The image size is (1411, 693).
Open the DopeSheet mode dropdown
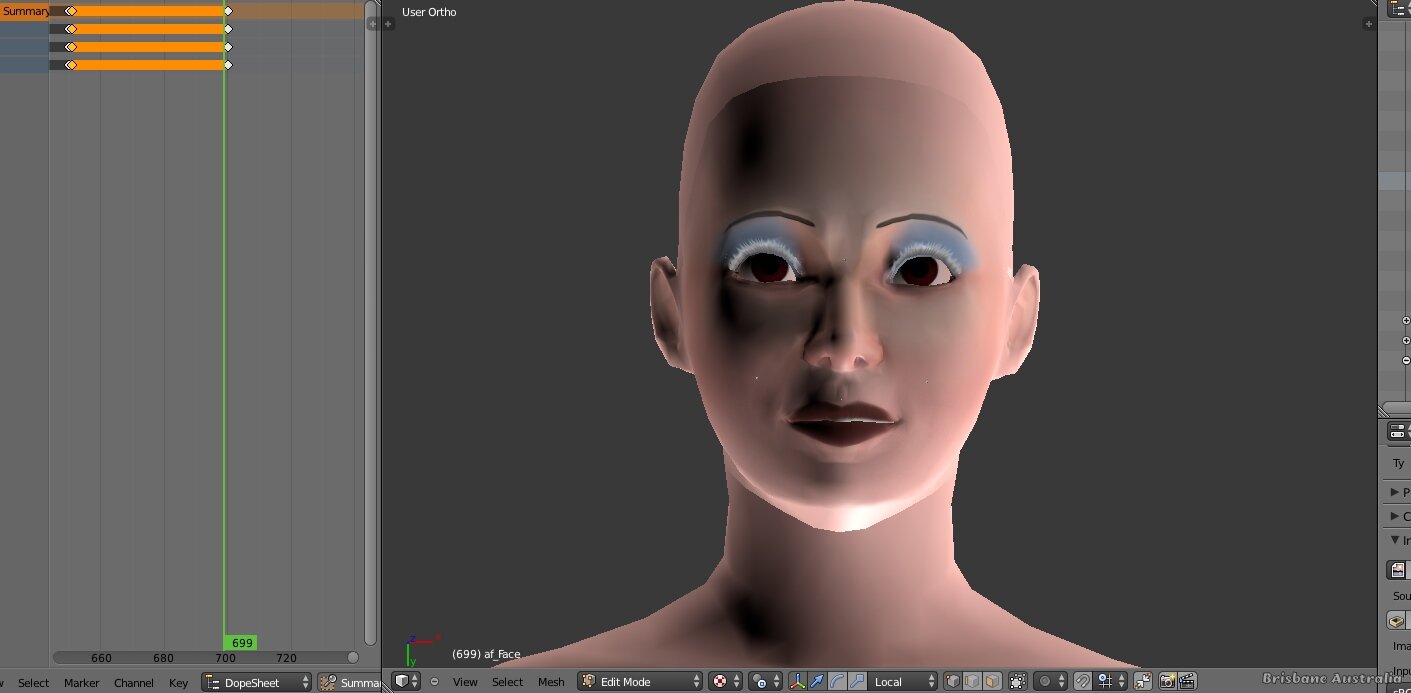coord(256,682)
